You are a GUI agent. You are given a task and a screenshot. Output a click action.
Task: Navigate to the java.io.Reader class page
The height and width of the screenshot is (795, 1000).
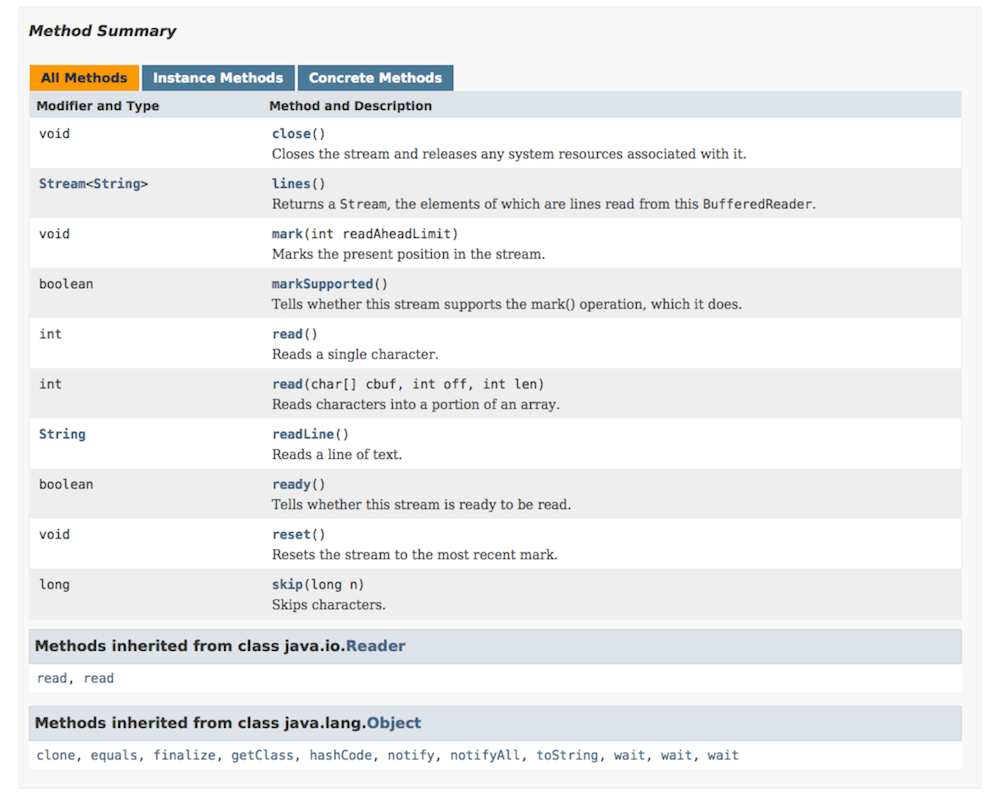[x=376, y=645]
